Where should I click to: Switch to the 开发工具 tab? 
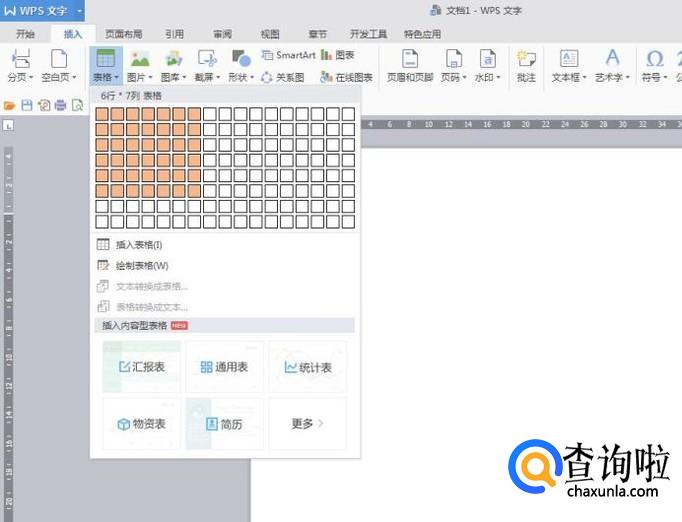click(368, 34)
